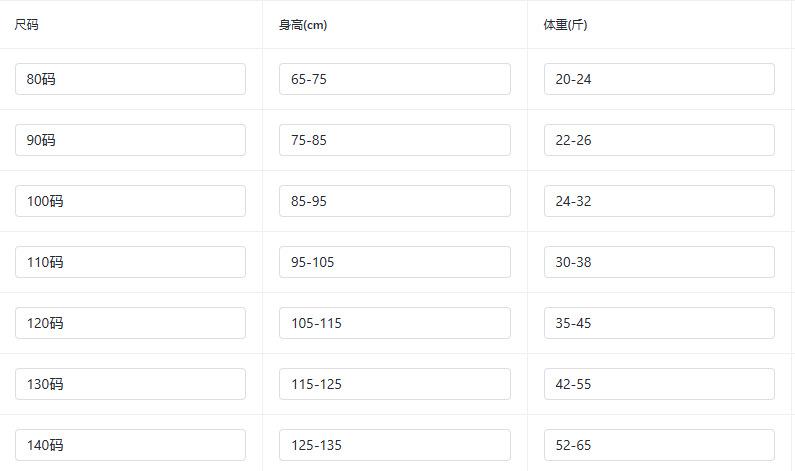
Task: Select the 140码 size input
Action: coord(130,445)
